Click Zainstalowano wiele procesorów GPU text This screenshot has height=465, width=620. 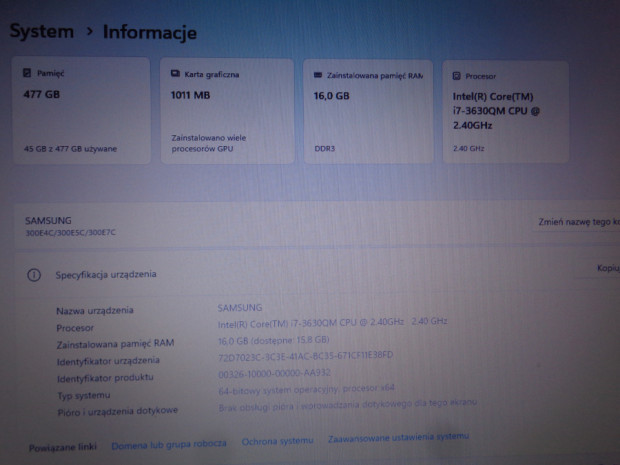pos(209,143)
